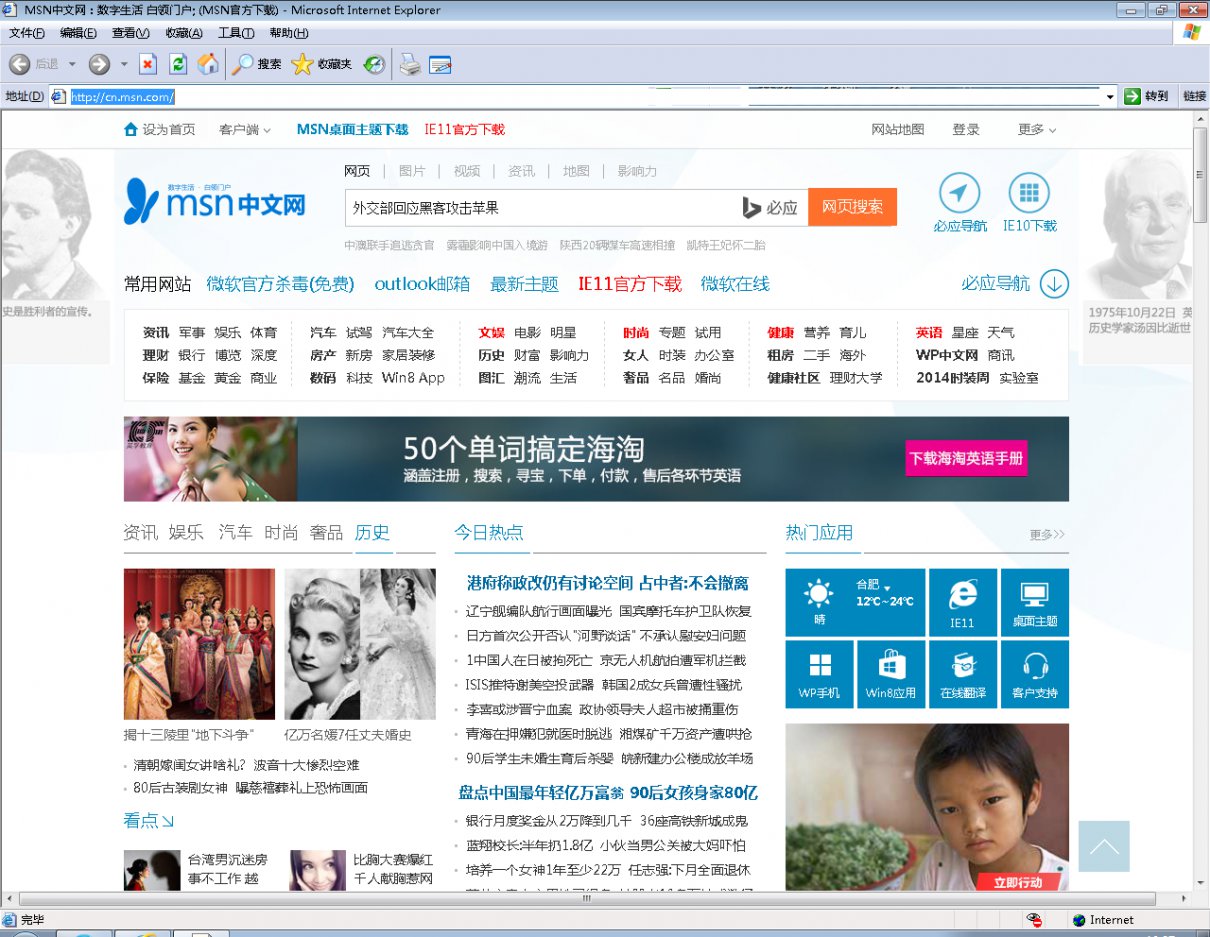Screen dimensions: 1210x937
Task: Click the Print icon in toolbar
Action: point(410,65)
